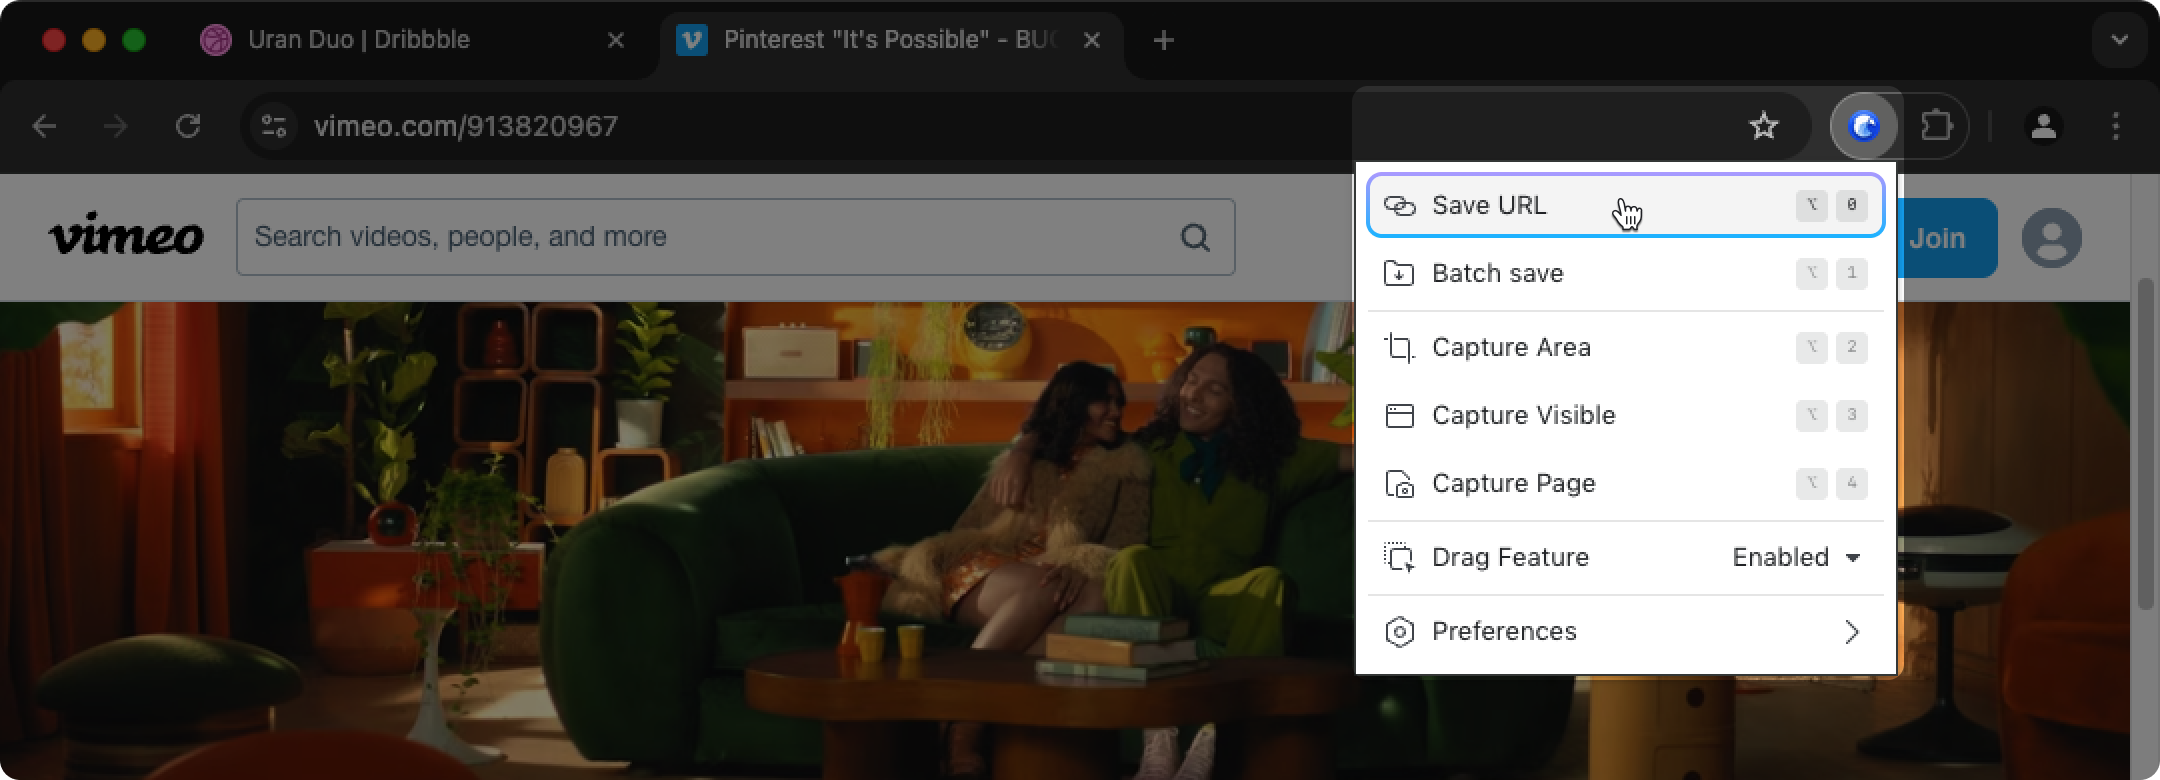Viewport: 2160px width, 780px height.
Task: Open tab search dropdown arrow
Action: (x=2119, y=40)
